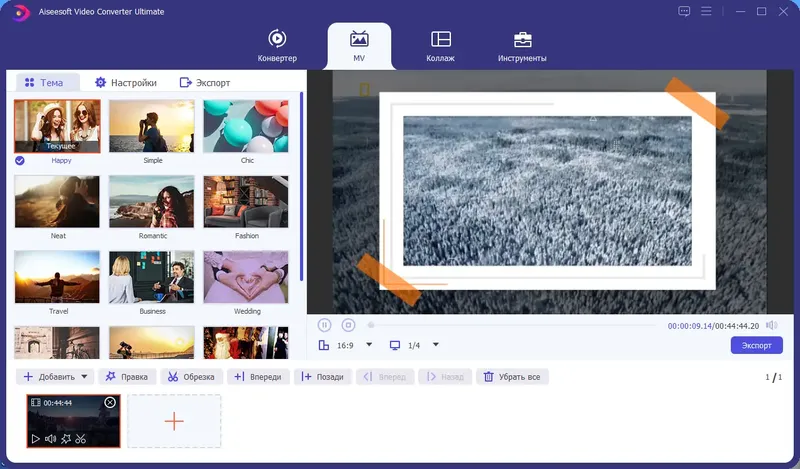Open the feedback chat icon in title bar
This screenshot has height=469, width=800.
click(x=684, y=11)
